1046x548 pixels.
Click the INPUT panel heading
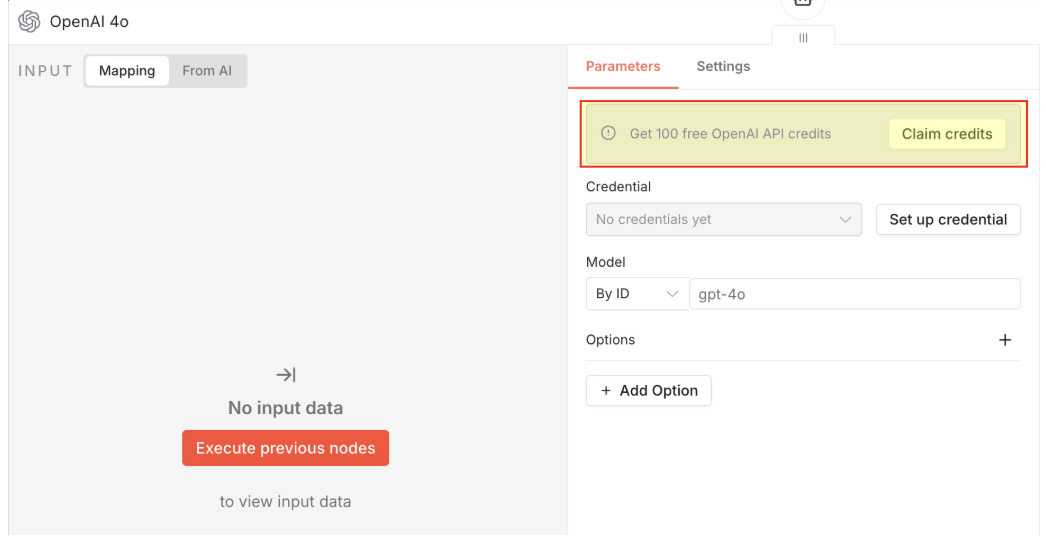pyautogui.click(x=45, y=71)
